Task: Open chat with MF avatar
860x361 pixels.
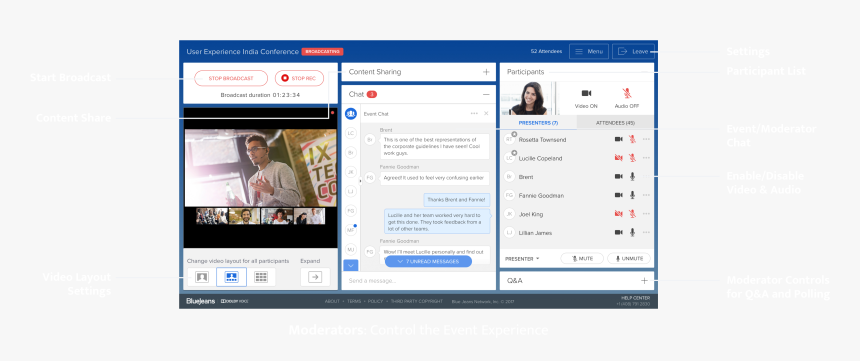Action: coord(351,230)
